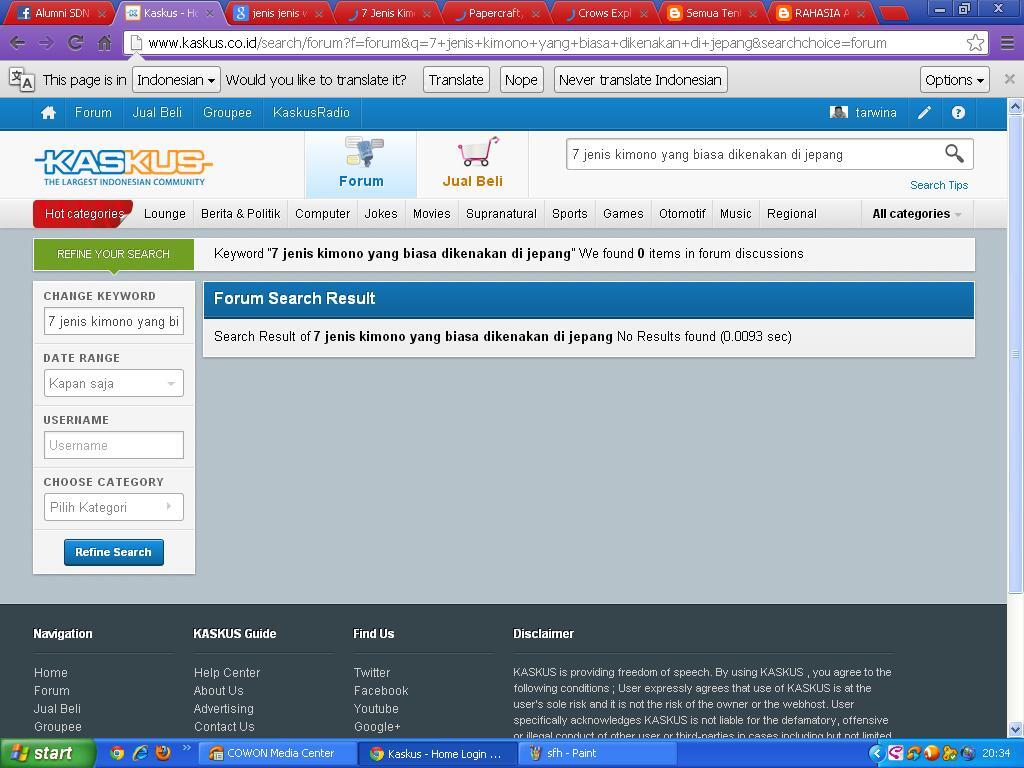Switch to the jenis jenis Google tab
Image resolution: width=1024 pixels, height=768 pixels.
pos(278,13)
